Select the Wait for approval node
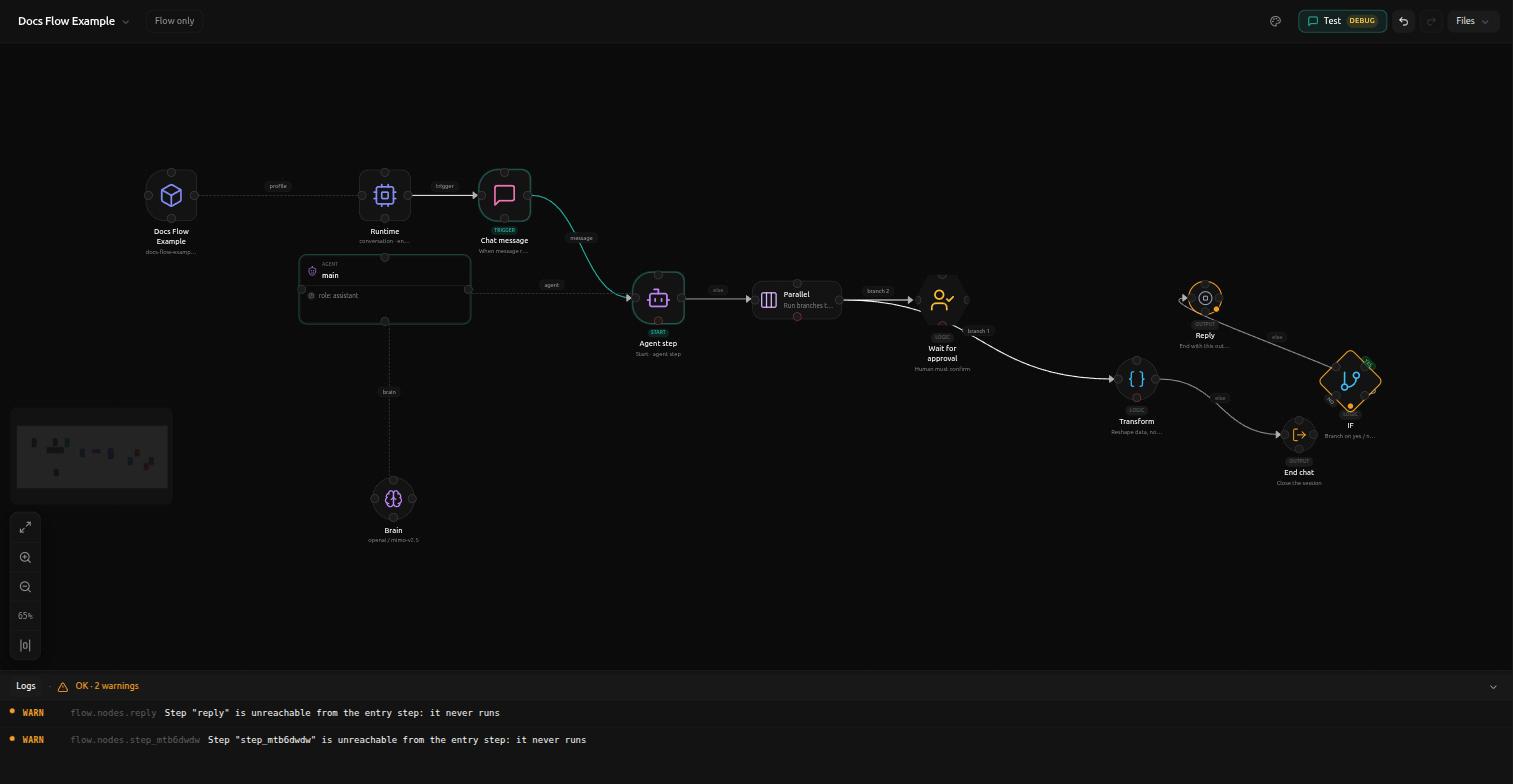 (942, 299)
